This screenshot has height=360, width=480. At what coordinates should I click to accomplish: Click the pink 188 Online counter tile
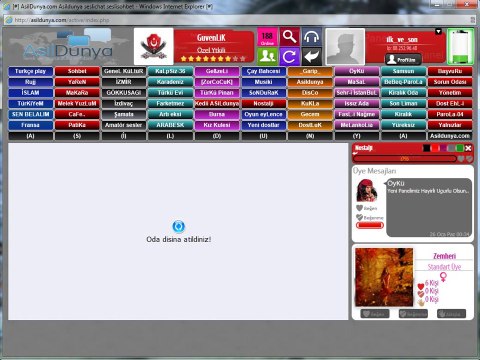[267, 37]
